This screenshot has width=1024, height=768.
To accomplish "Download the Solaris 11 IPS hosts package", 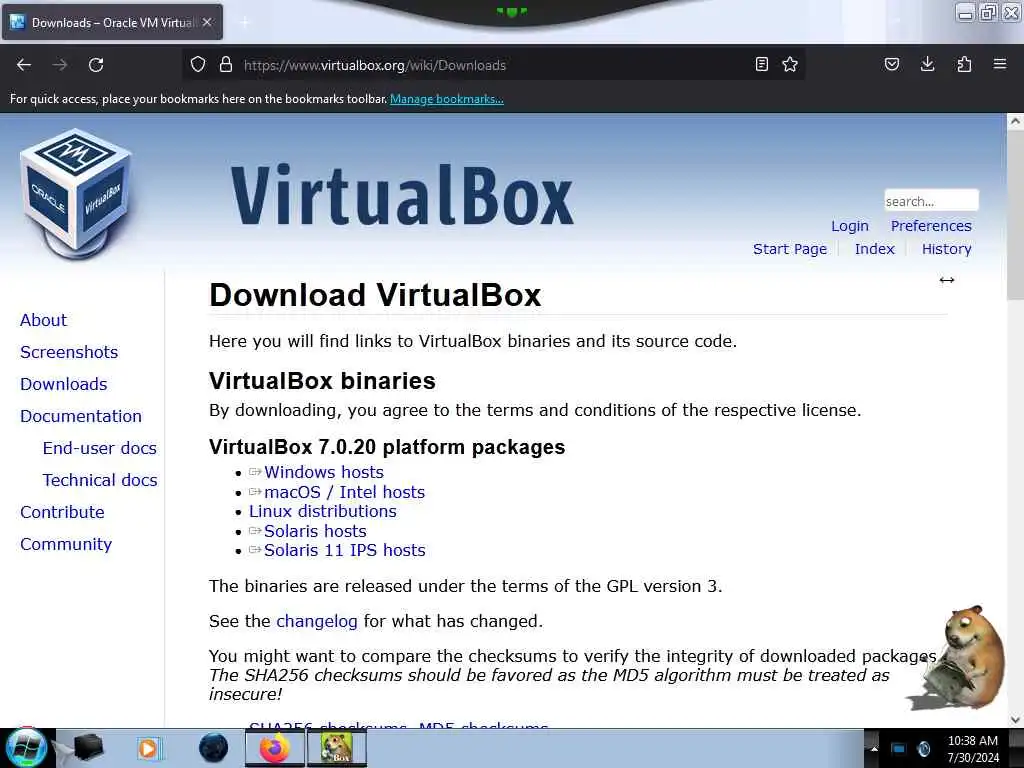I will 344,551.
